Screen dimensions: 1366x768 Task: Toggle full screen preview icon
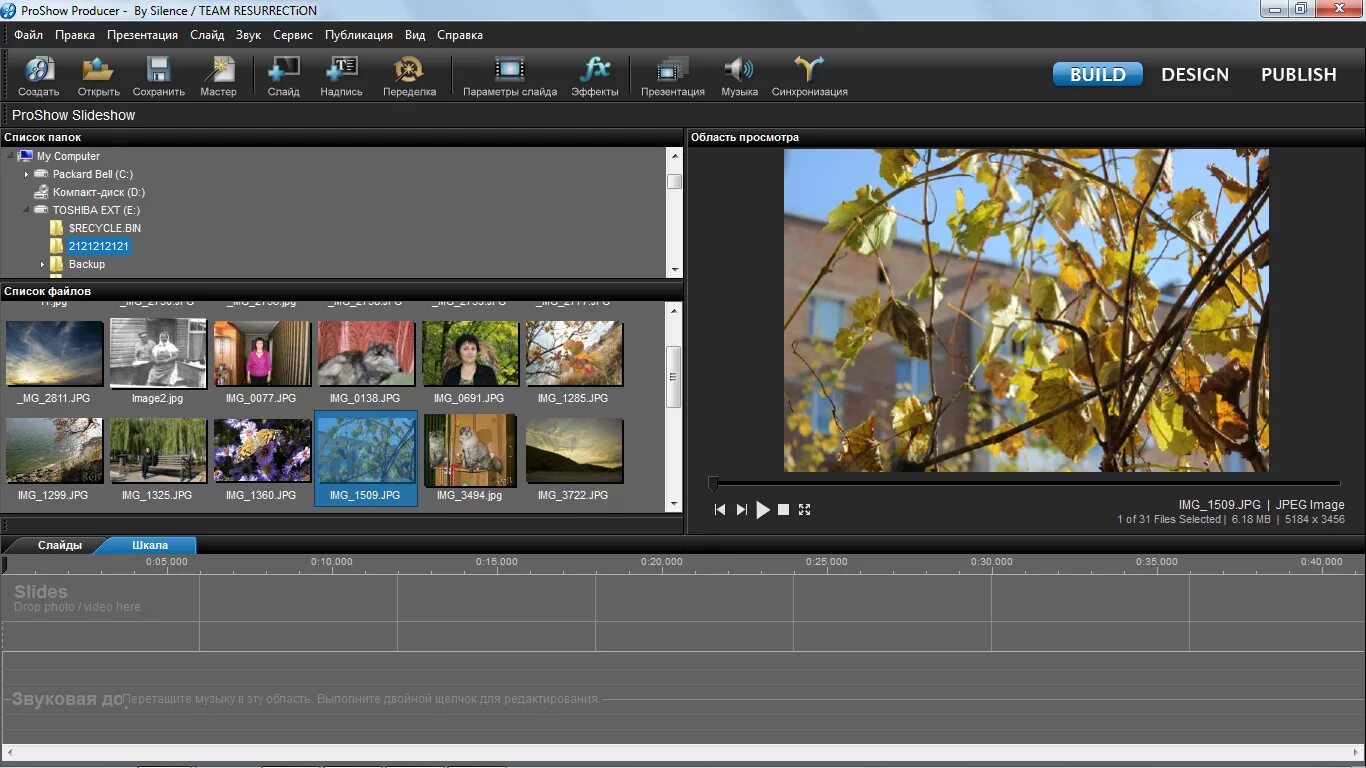pyautogui.click(x=804, y=510)
